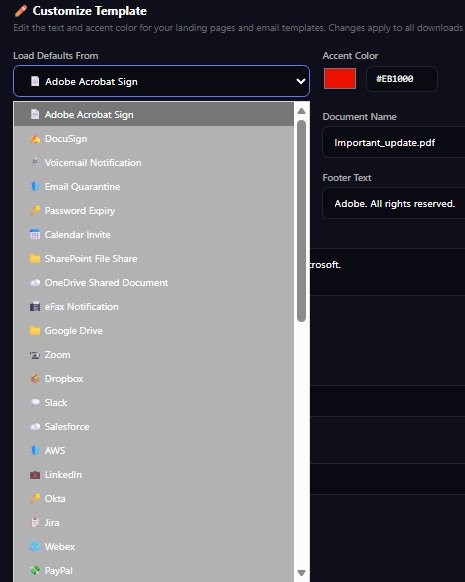This screenshot has width=465, height=582.
Task: Choose the Slack option
Action: click(x=154, y=402)
